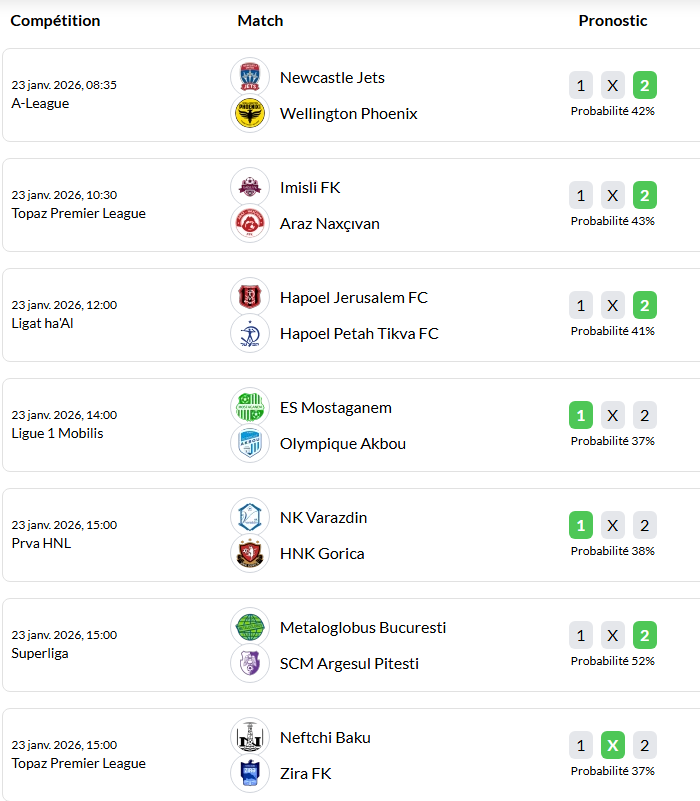Click the Pronostic column header
Image resolution: width=700 pixels, height=801 pixels.
pyautogui.click(x=612, y=21)
